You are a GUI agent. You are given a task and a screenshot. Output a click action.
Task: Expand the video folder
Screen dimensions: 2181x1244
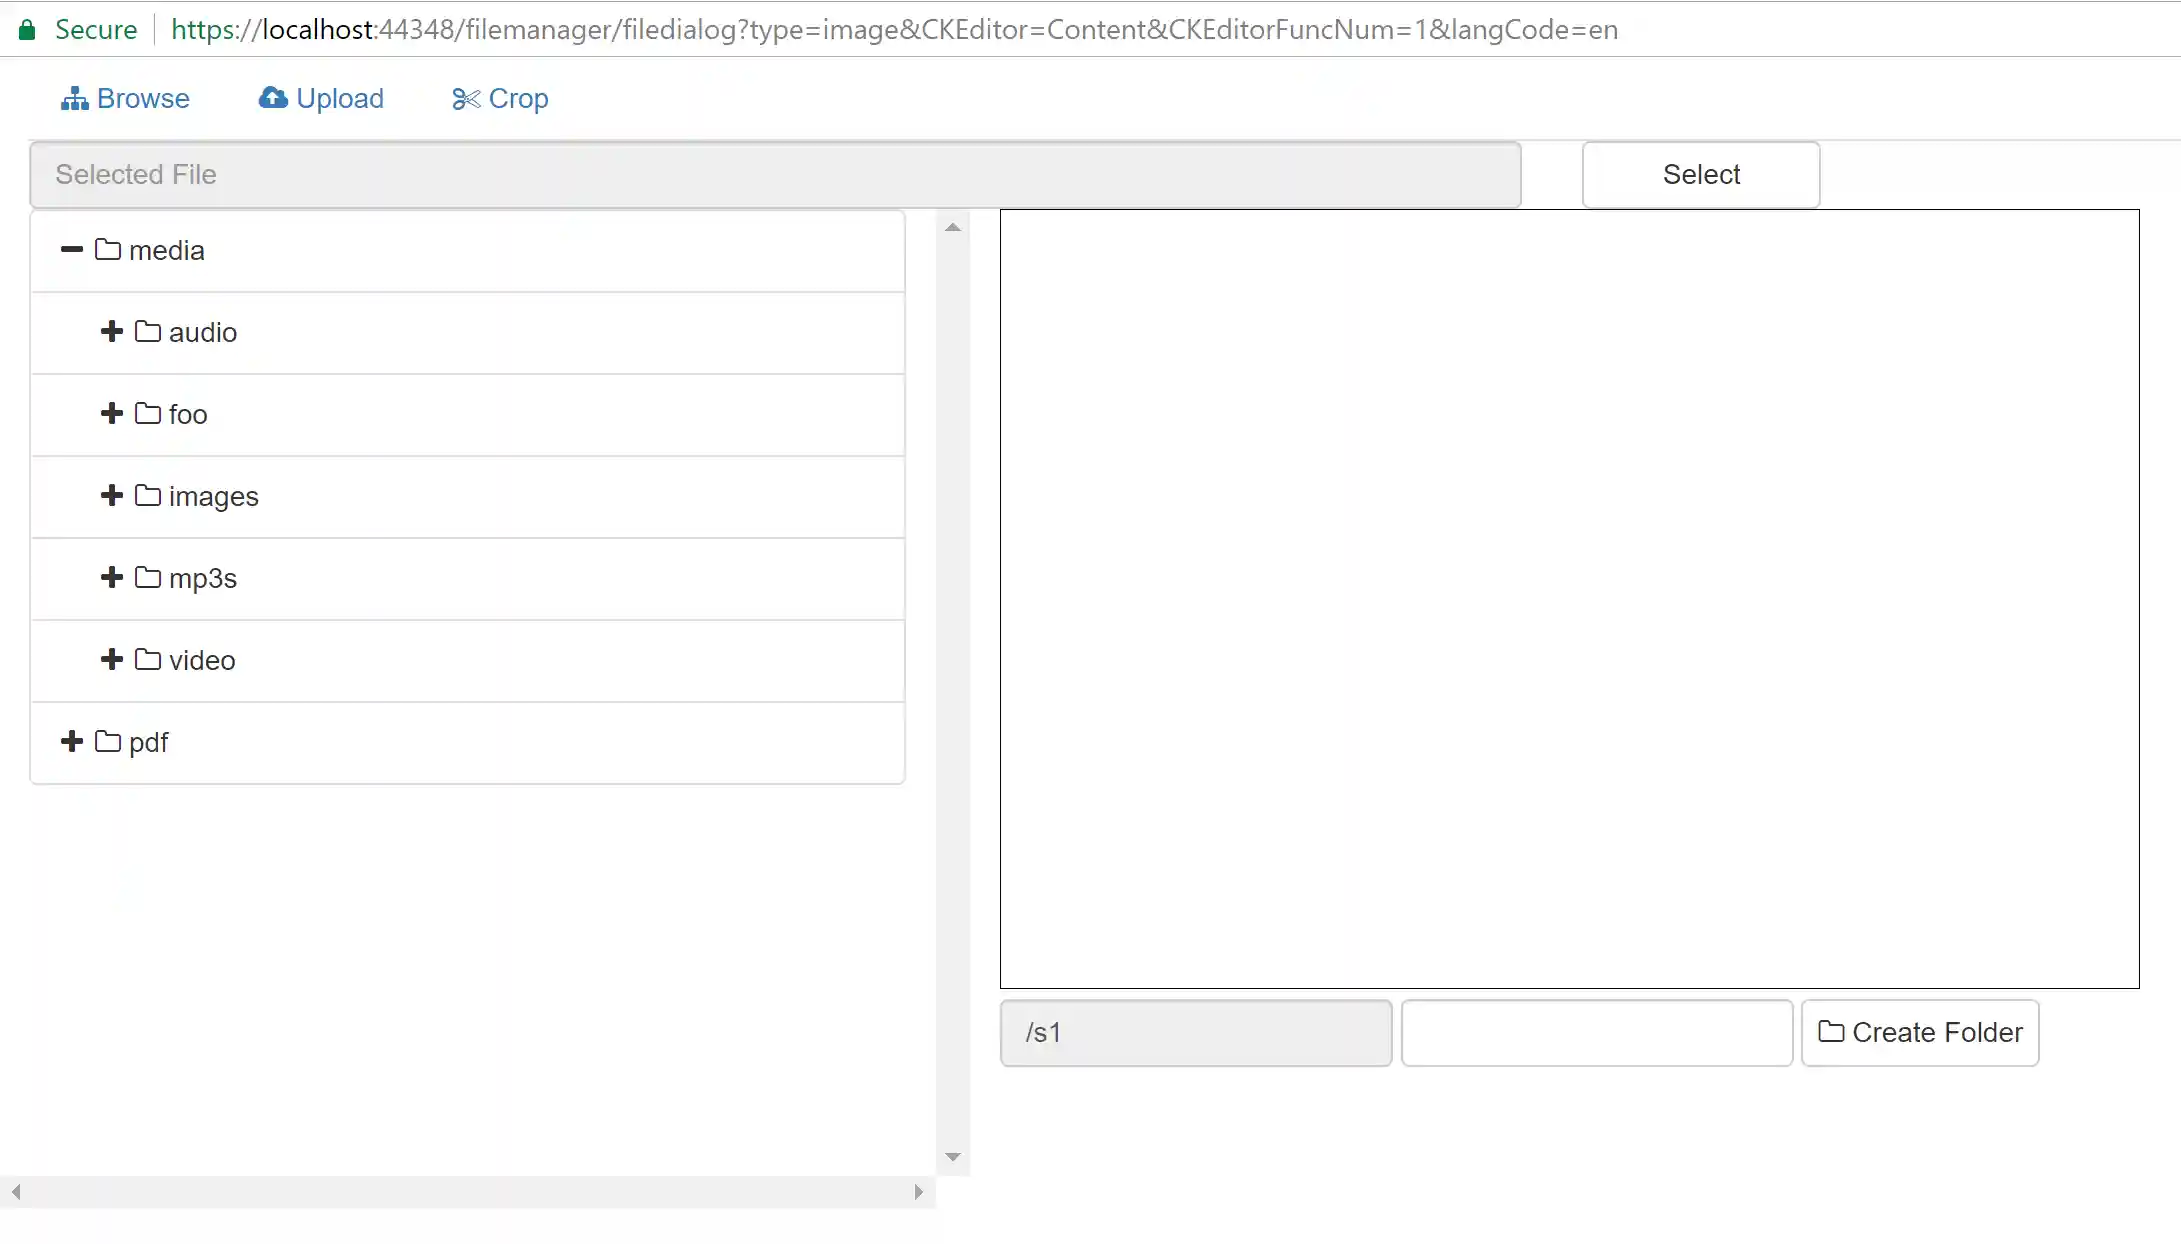110,659
